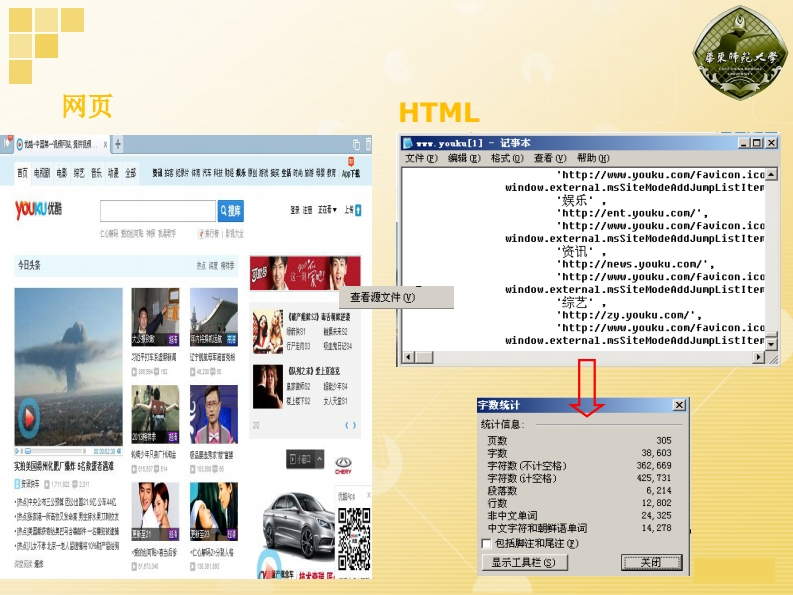Open a new browser tab with plus
Image resolution: width=793 pixels, height=595 pixels.
coord(118,144)
